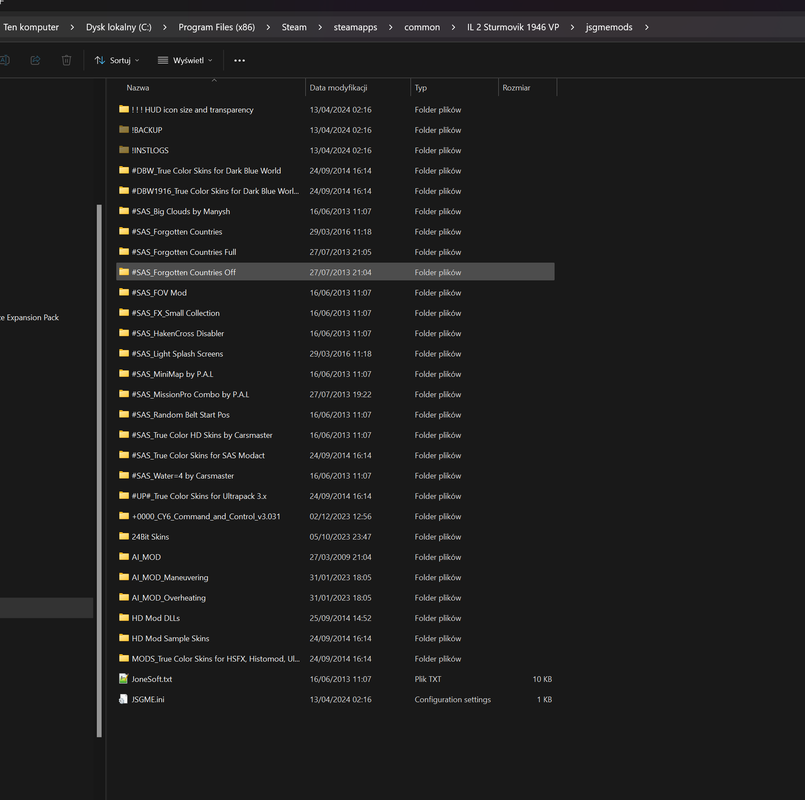Click the navigation pane vertical scrollbar
The width and height of the screenshot is (805, 800).
click(x=99, y=471)
